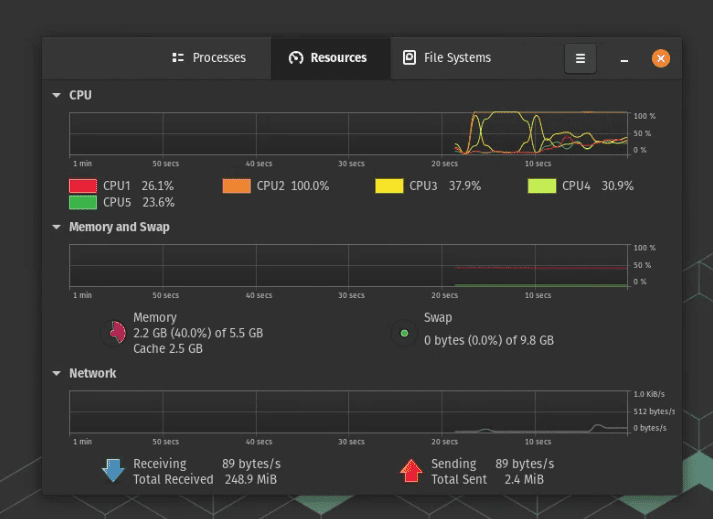Open the hamburger menu button
713x519 pixels.
click(x=580, y=58)
